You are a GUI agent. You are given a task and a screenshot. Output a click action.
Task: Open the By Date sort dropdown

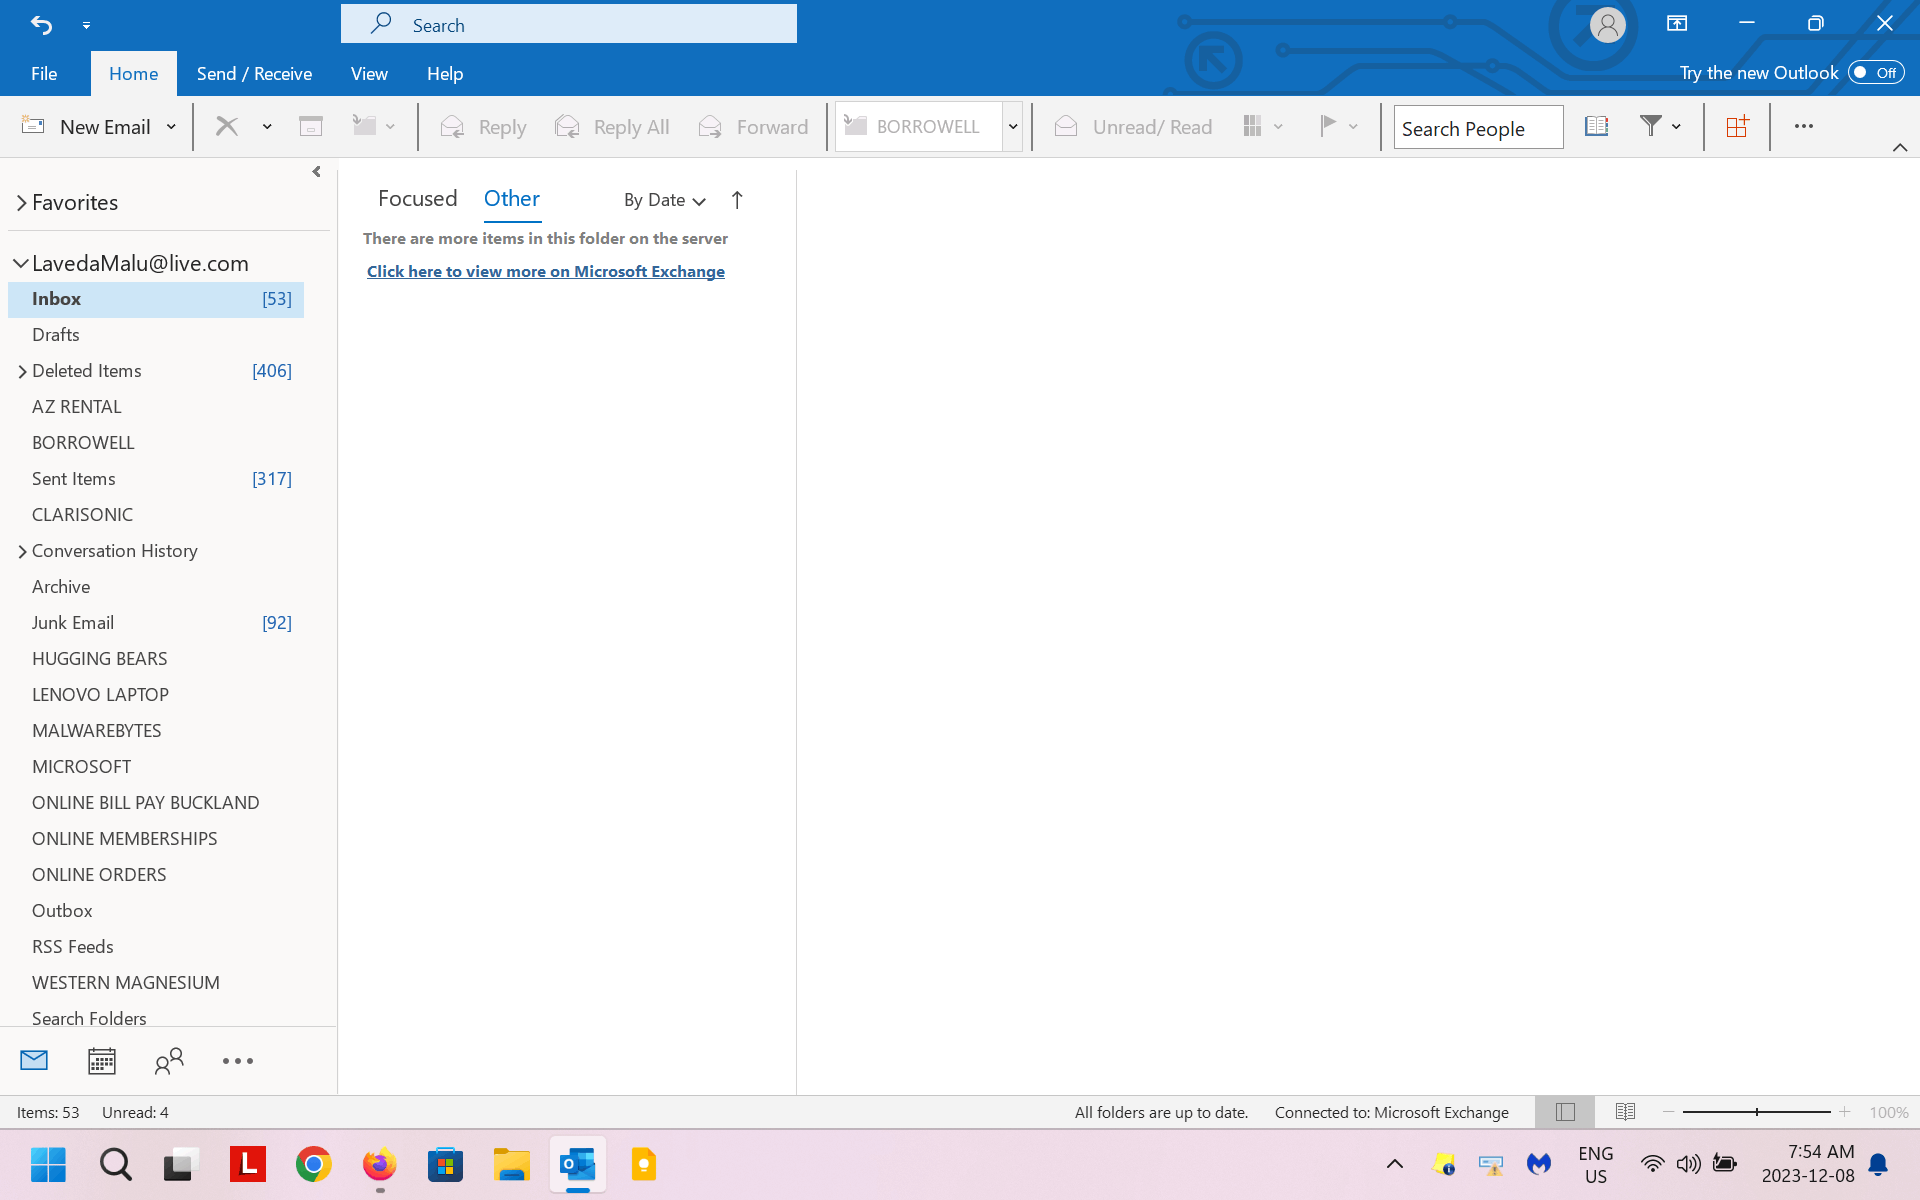(664, 200)
